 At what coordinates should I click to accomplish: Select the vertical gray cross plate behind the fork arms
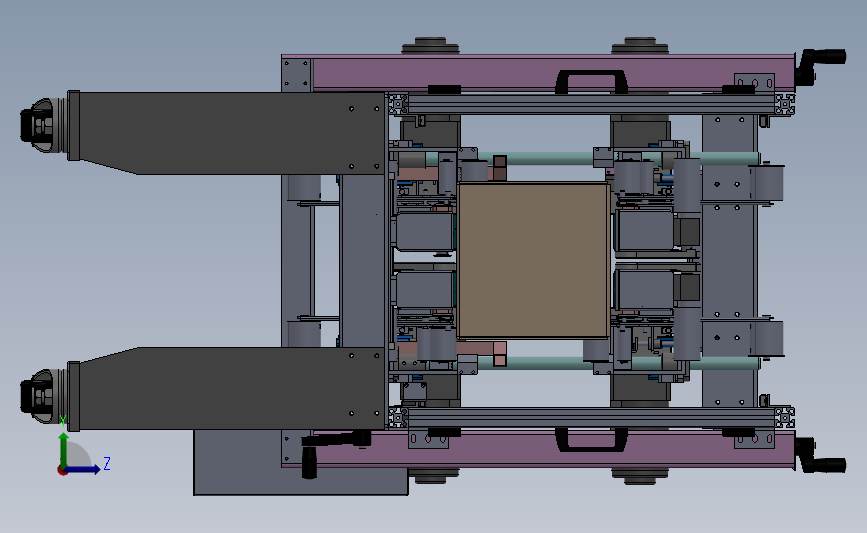[363, 261]
